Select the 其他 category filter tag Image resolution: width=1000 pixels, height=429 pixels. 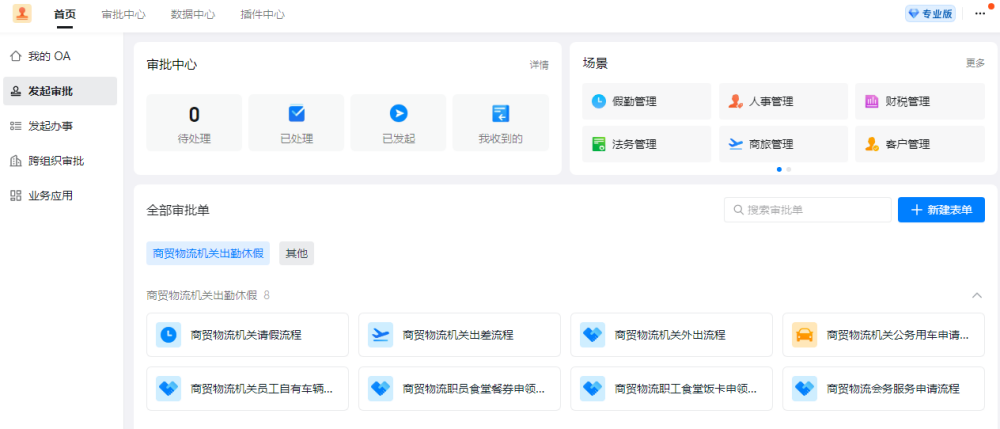[296, 254]
